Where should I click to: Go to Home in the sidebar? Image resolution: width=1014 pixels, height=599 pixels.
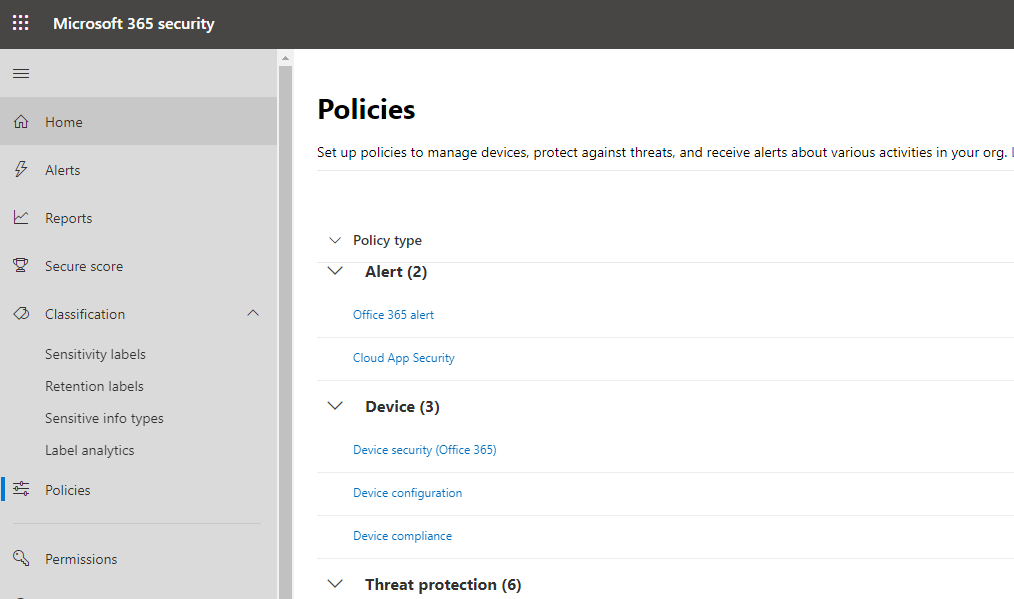[138, 122]
